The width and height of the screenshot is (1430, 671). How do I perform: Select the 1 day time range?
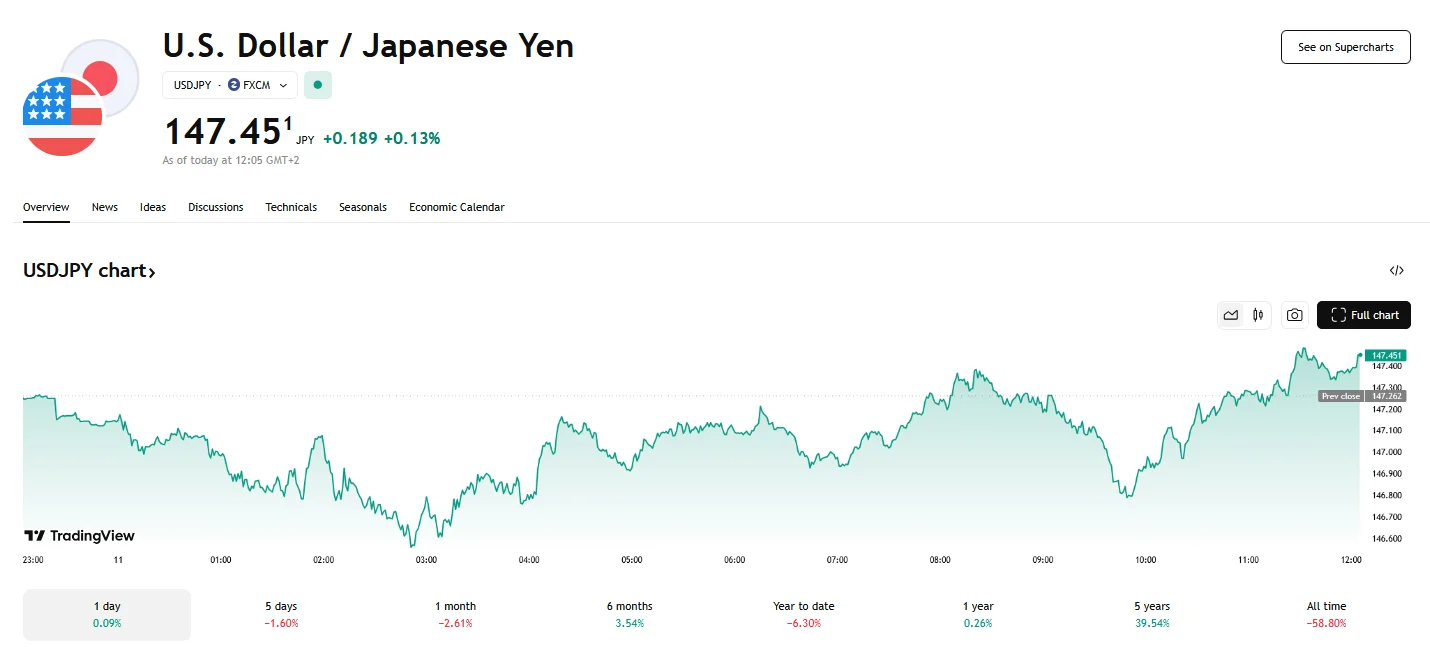click(107, 614)
